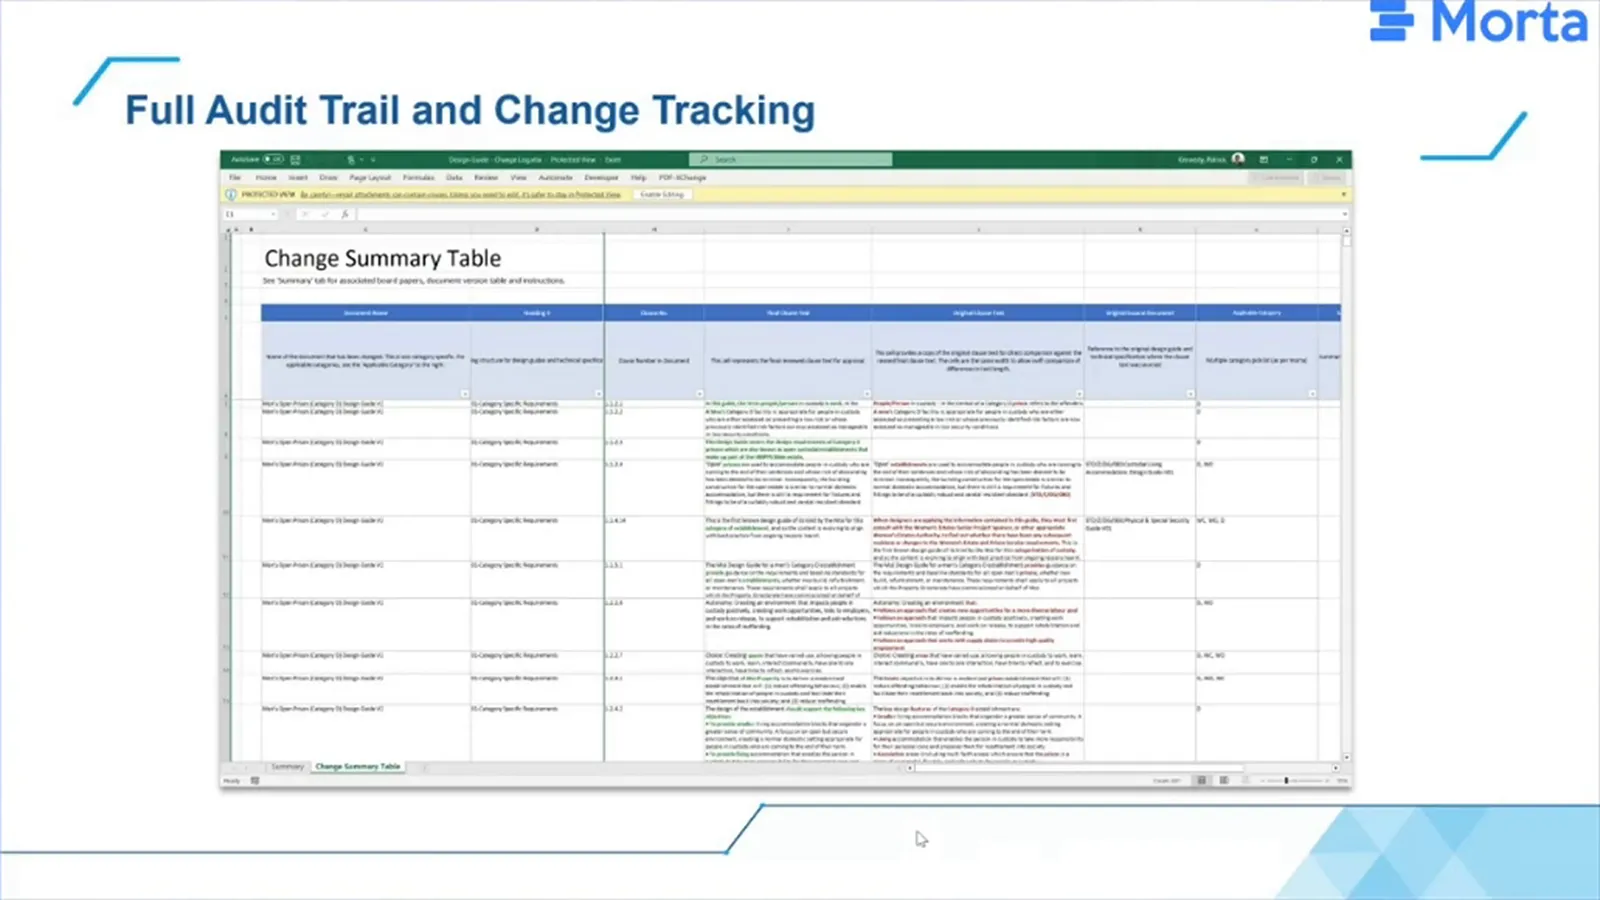Open the PDF-XChange ribbon tab
This screenshot has height=900, width=1600.
682,177
